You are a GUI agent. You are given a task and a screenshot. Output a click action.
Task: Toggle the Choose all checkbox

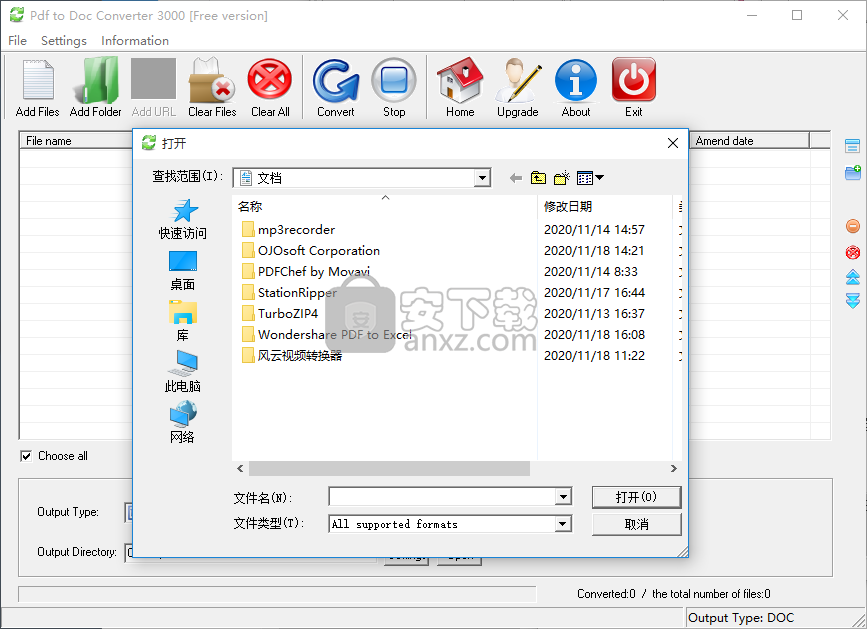[25, 456]
